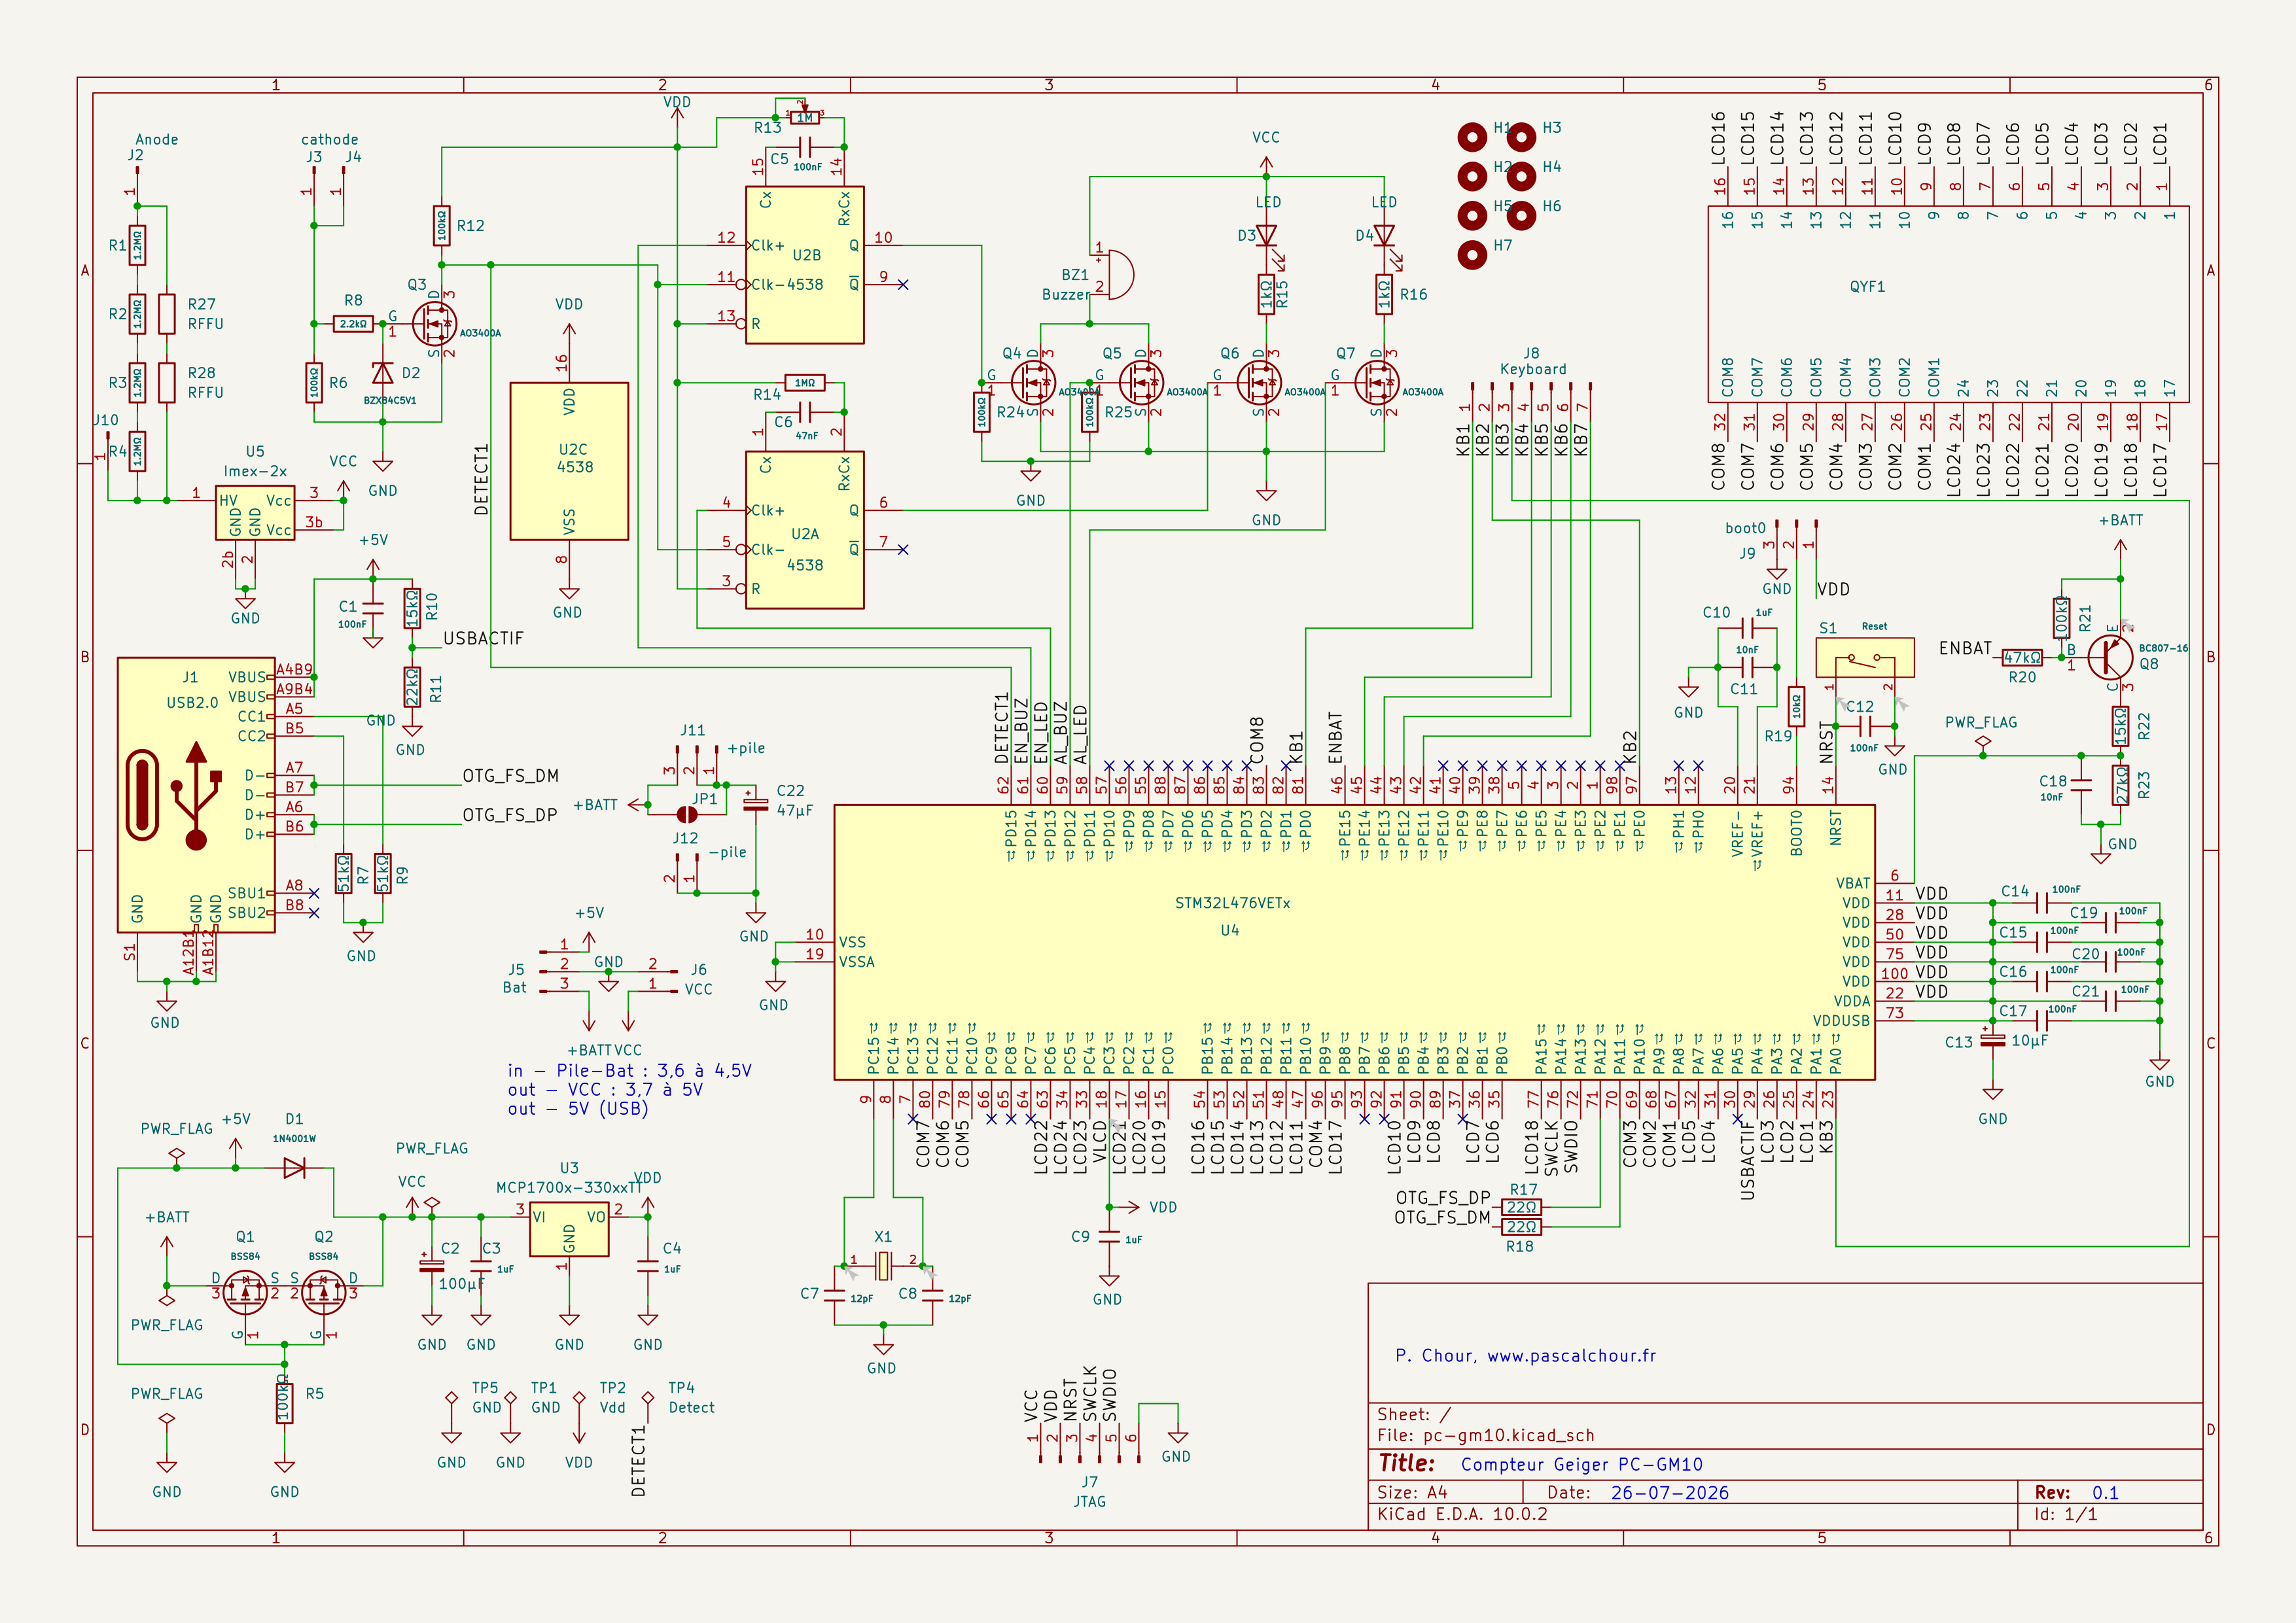This screenshot has width=2296, height=1623.
Task: Select the Q4 MOSFET symbol
Action: click(1033, 382)
